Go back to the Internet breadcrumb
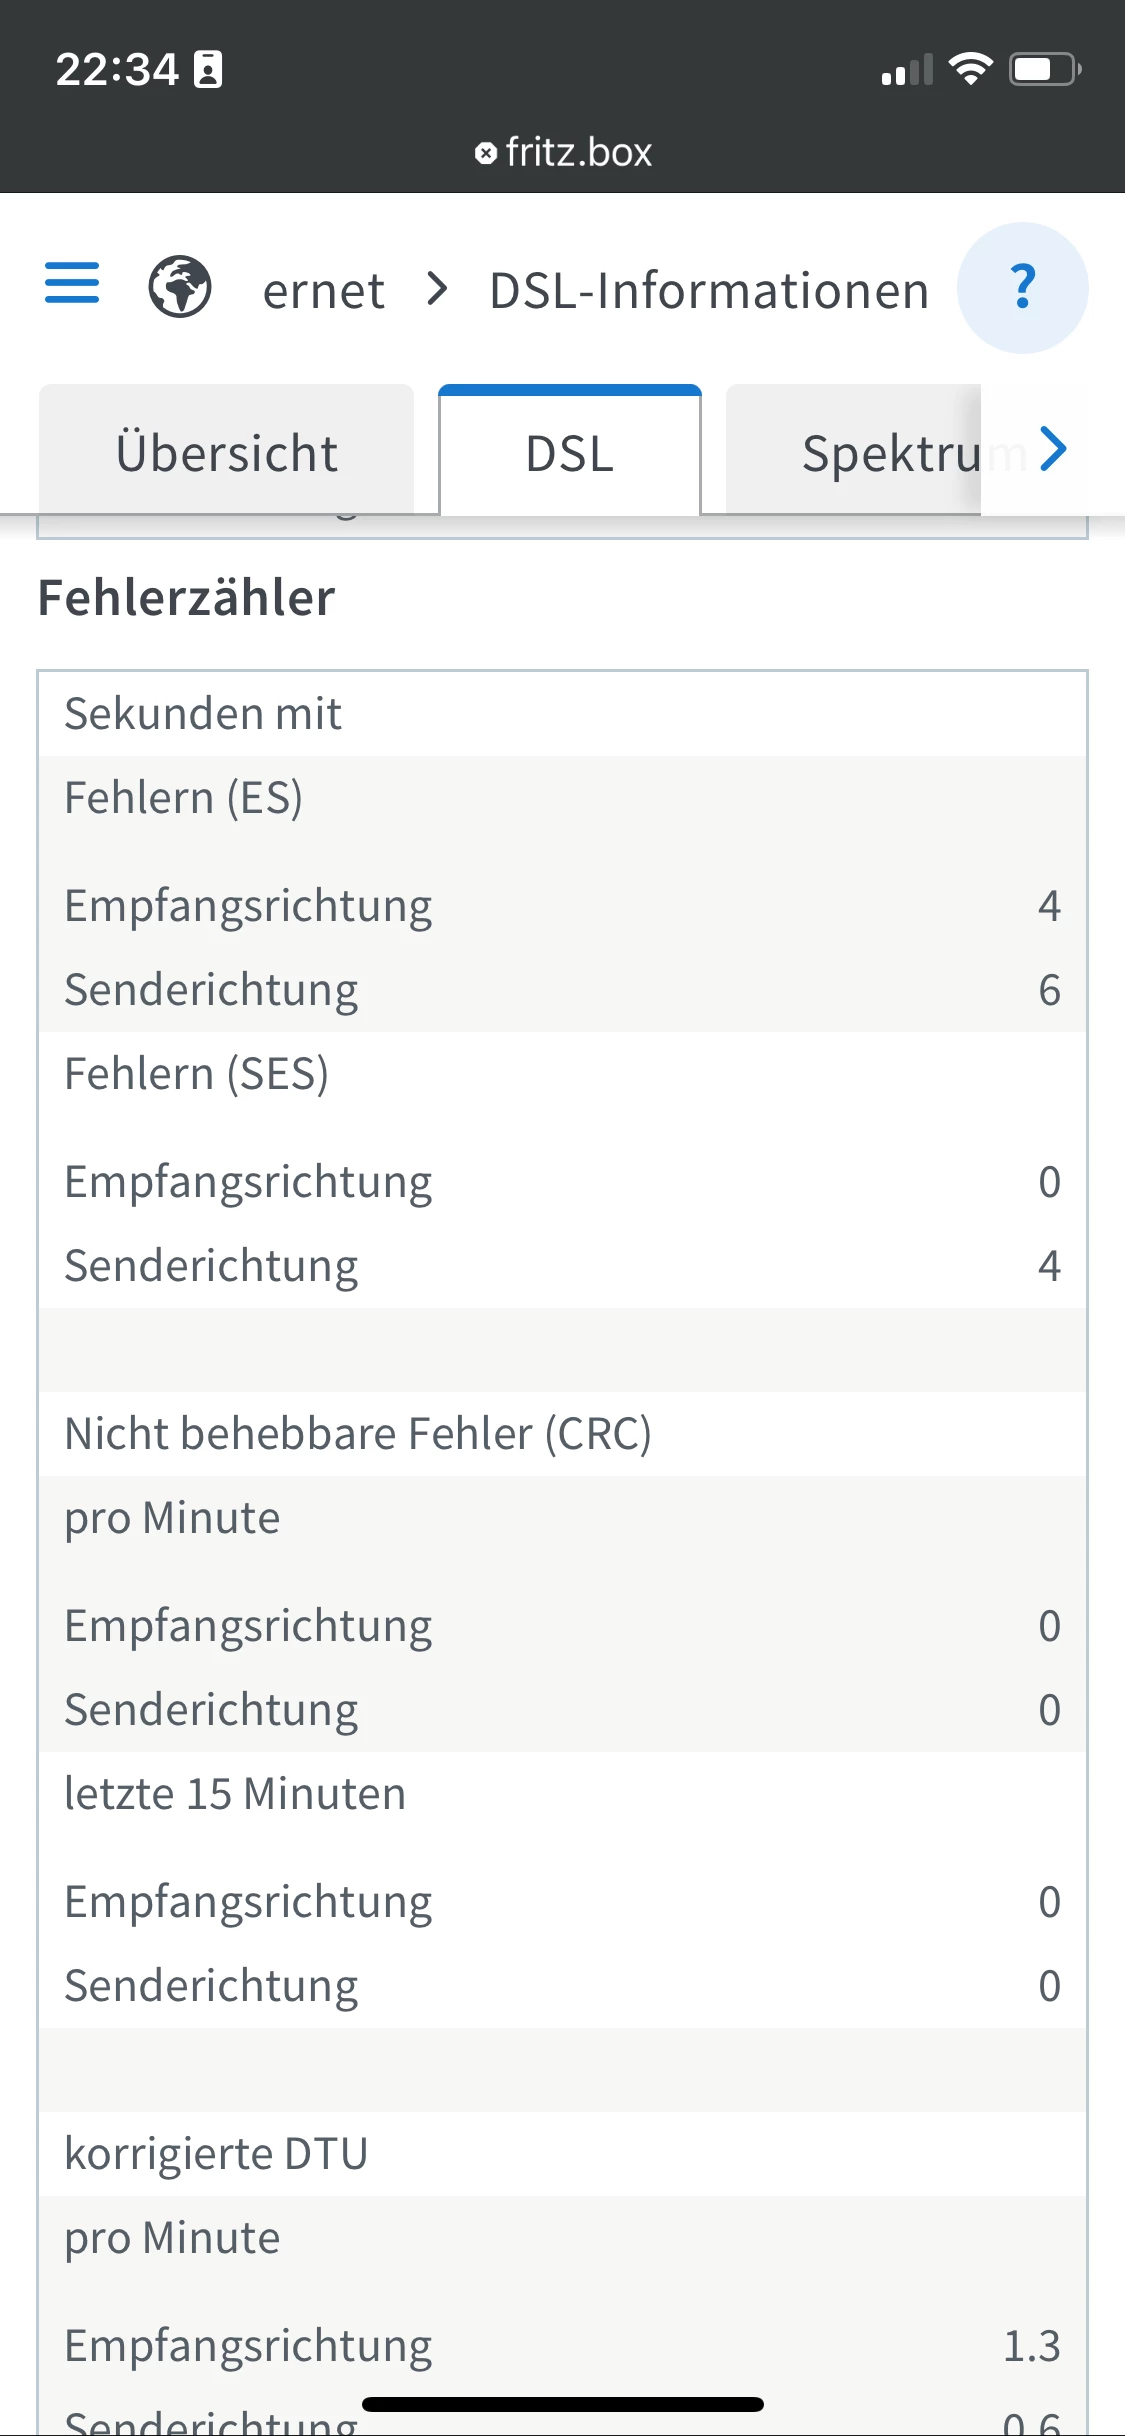 323,291
